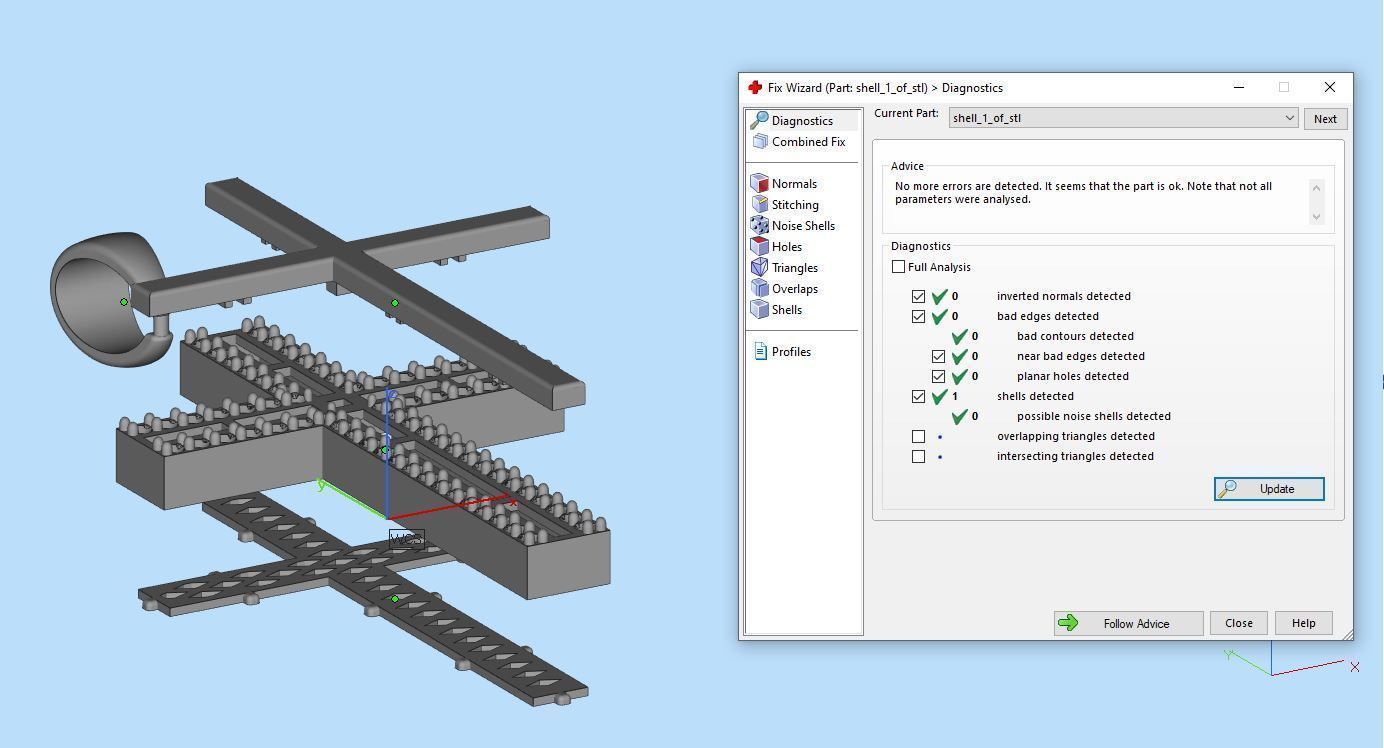Image resolution: width=1384 pixels, height=748 pixels.
Task: Open the Triangles fix page label
Action: (795, 268)
